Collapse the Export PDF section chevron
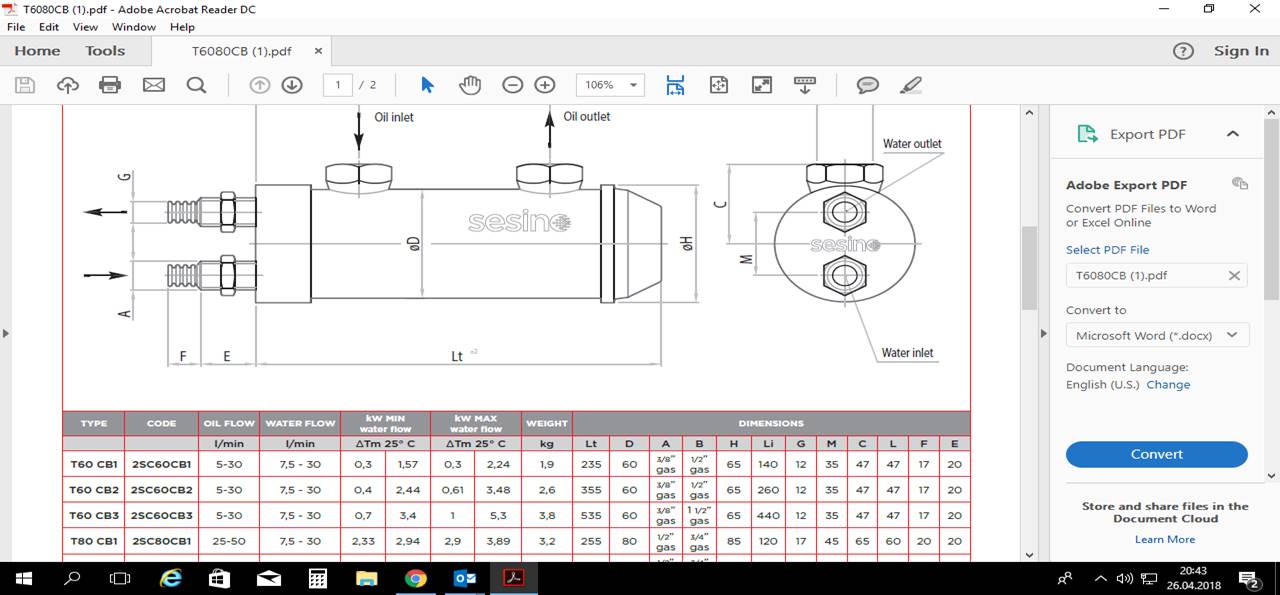Screen dimensions: 1280x595 click(x=1233, y=134)
